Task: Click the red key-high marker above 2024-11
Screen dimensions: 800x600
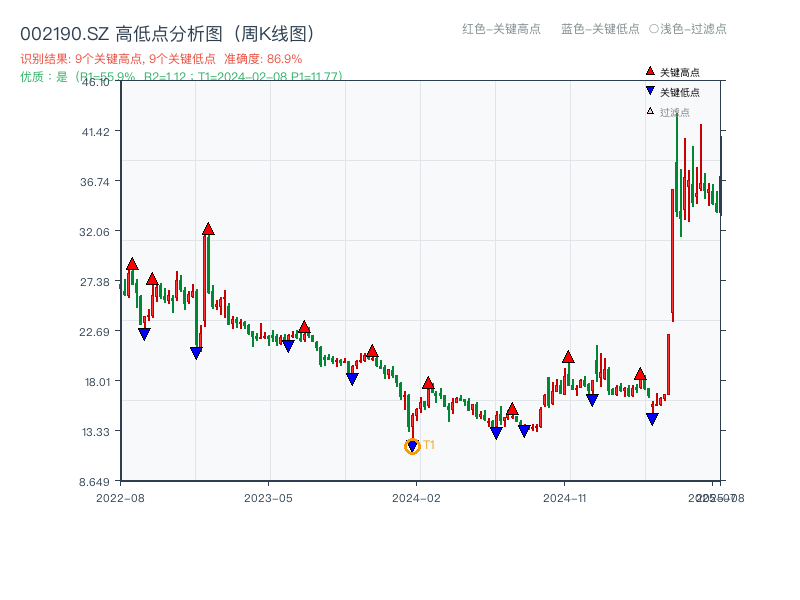Action: click(x=568, y=357)
